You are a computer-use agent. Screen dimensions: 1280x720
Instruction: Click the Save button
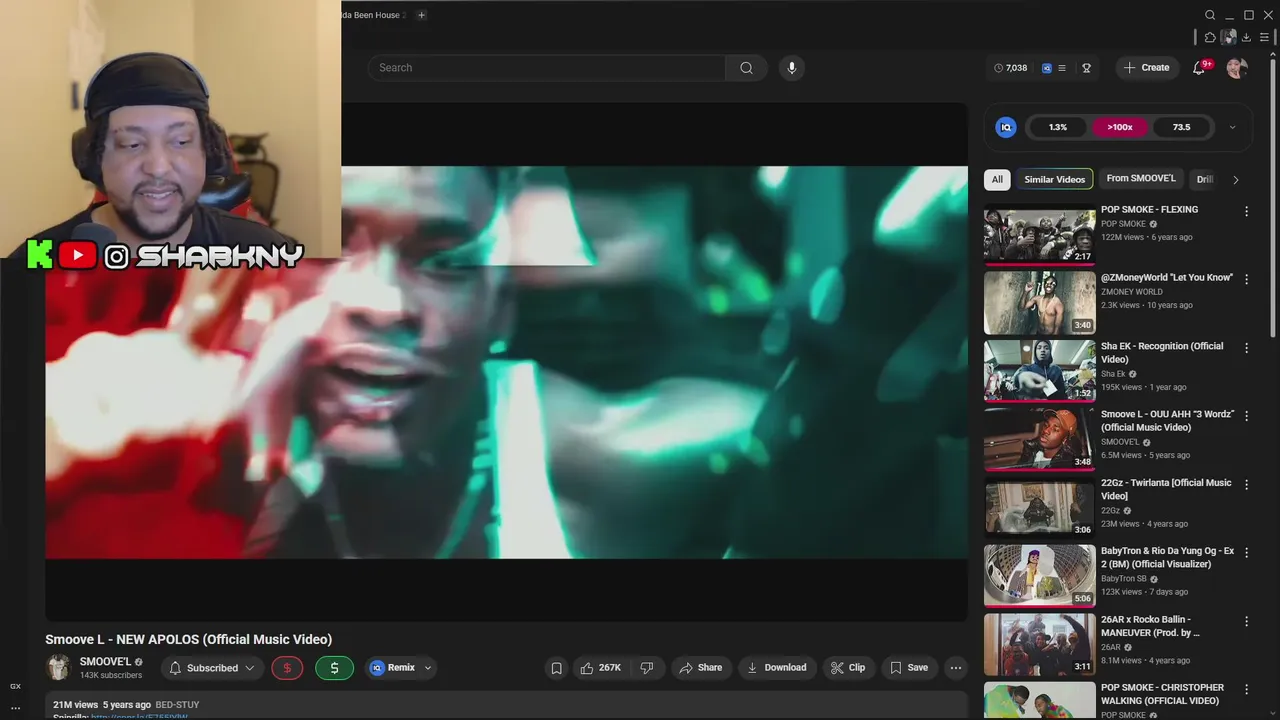pos(909,668)
